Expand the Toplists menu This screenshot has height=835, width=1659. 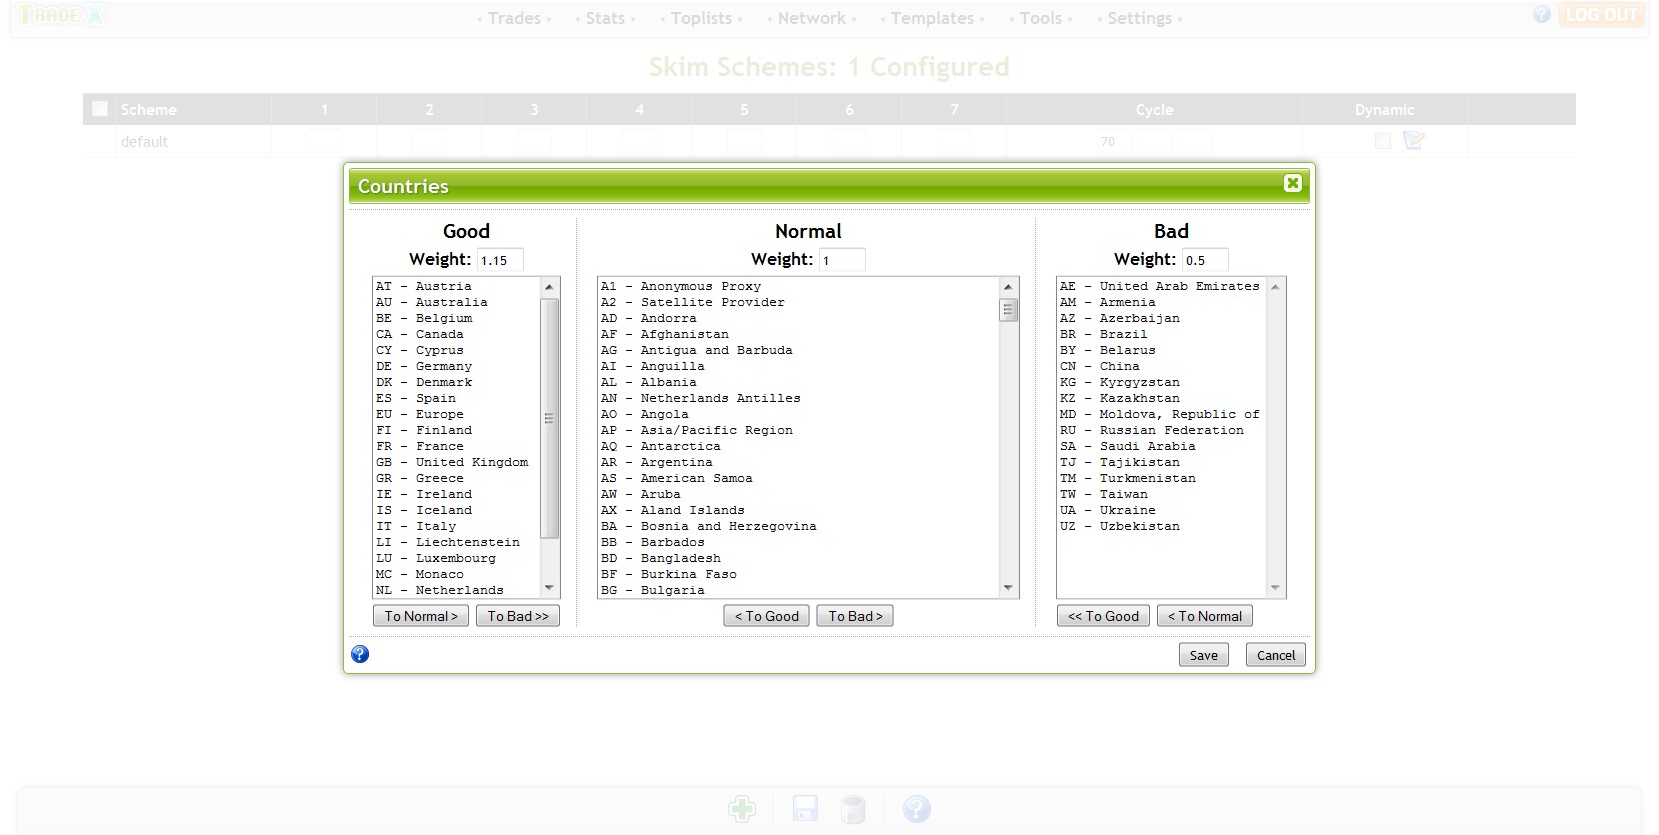pos(701,18)
